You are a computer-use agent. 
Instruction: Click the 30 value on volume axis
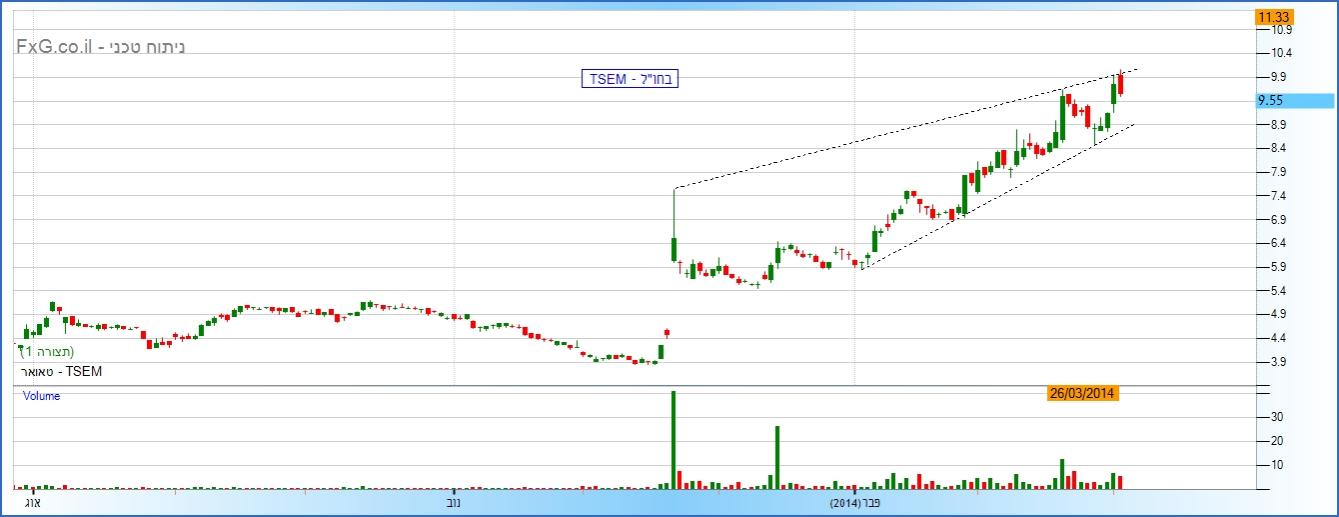tap(1277, 416)
